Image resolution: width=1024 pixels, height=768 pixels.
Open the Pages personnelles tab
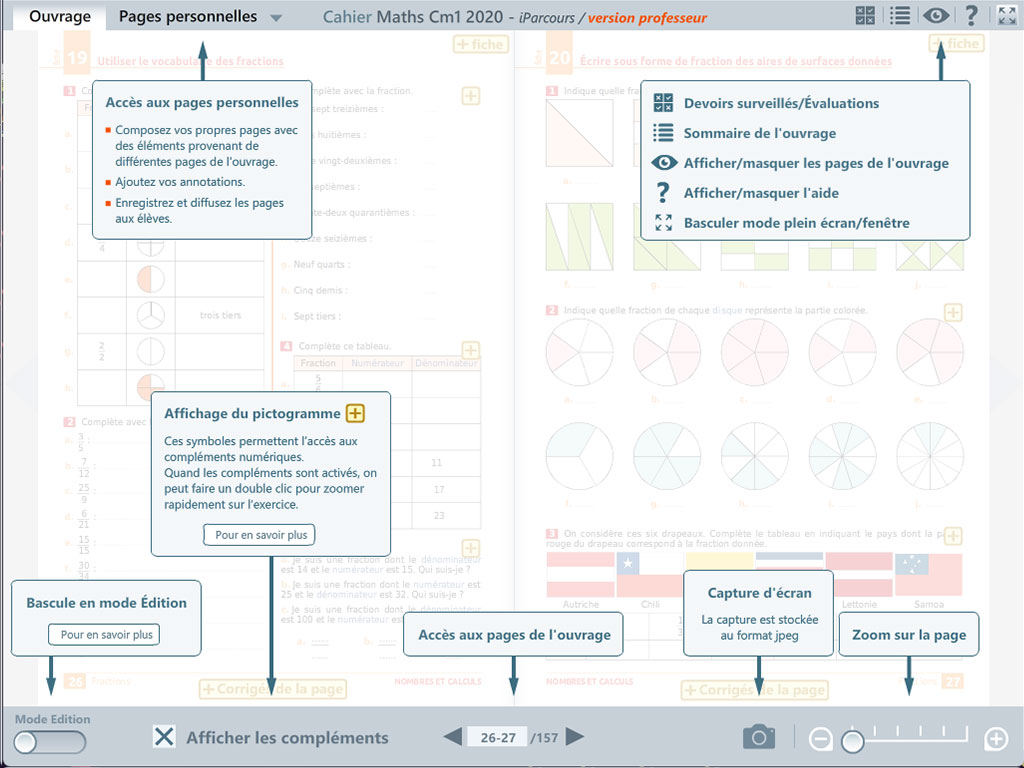188,17
